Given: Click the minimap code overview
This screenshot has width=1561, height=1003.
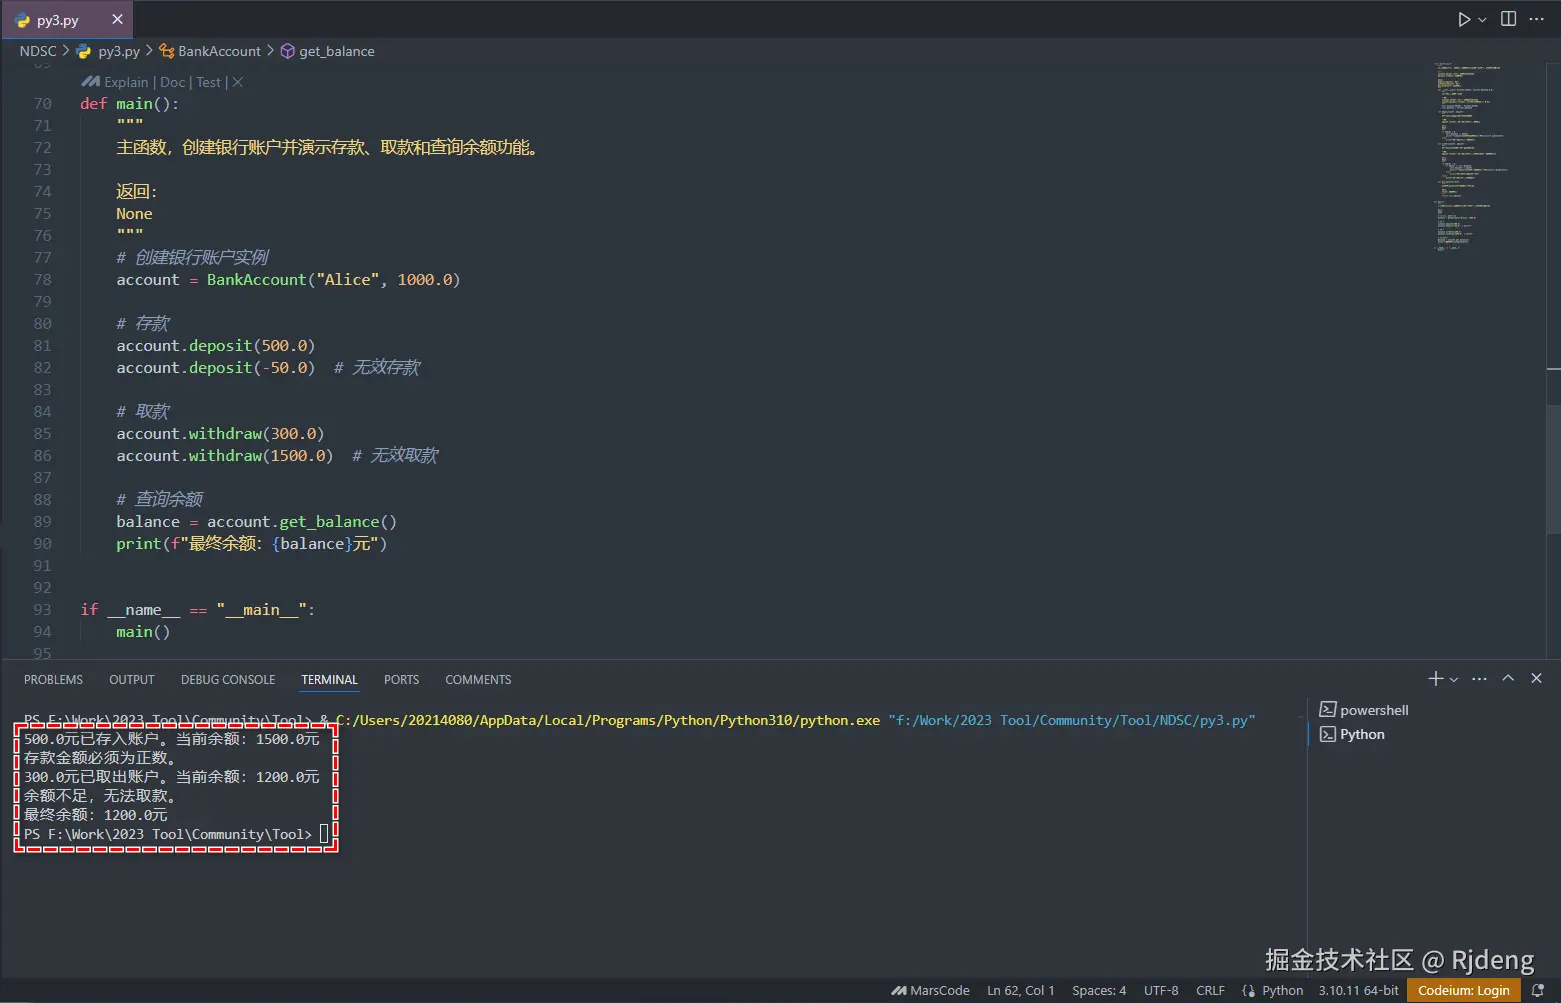Looking at the screenshot, I should tap(1470, 155).
